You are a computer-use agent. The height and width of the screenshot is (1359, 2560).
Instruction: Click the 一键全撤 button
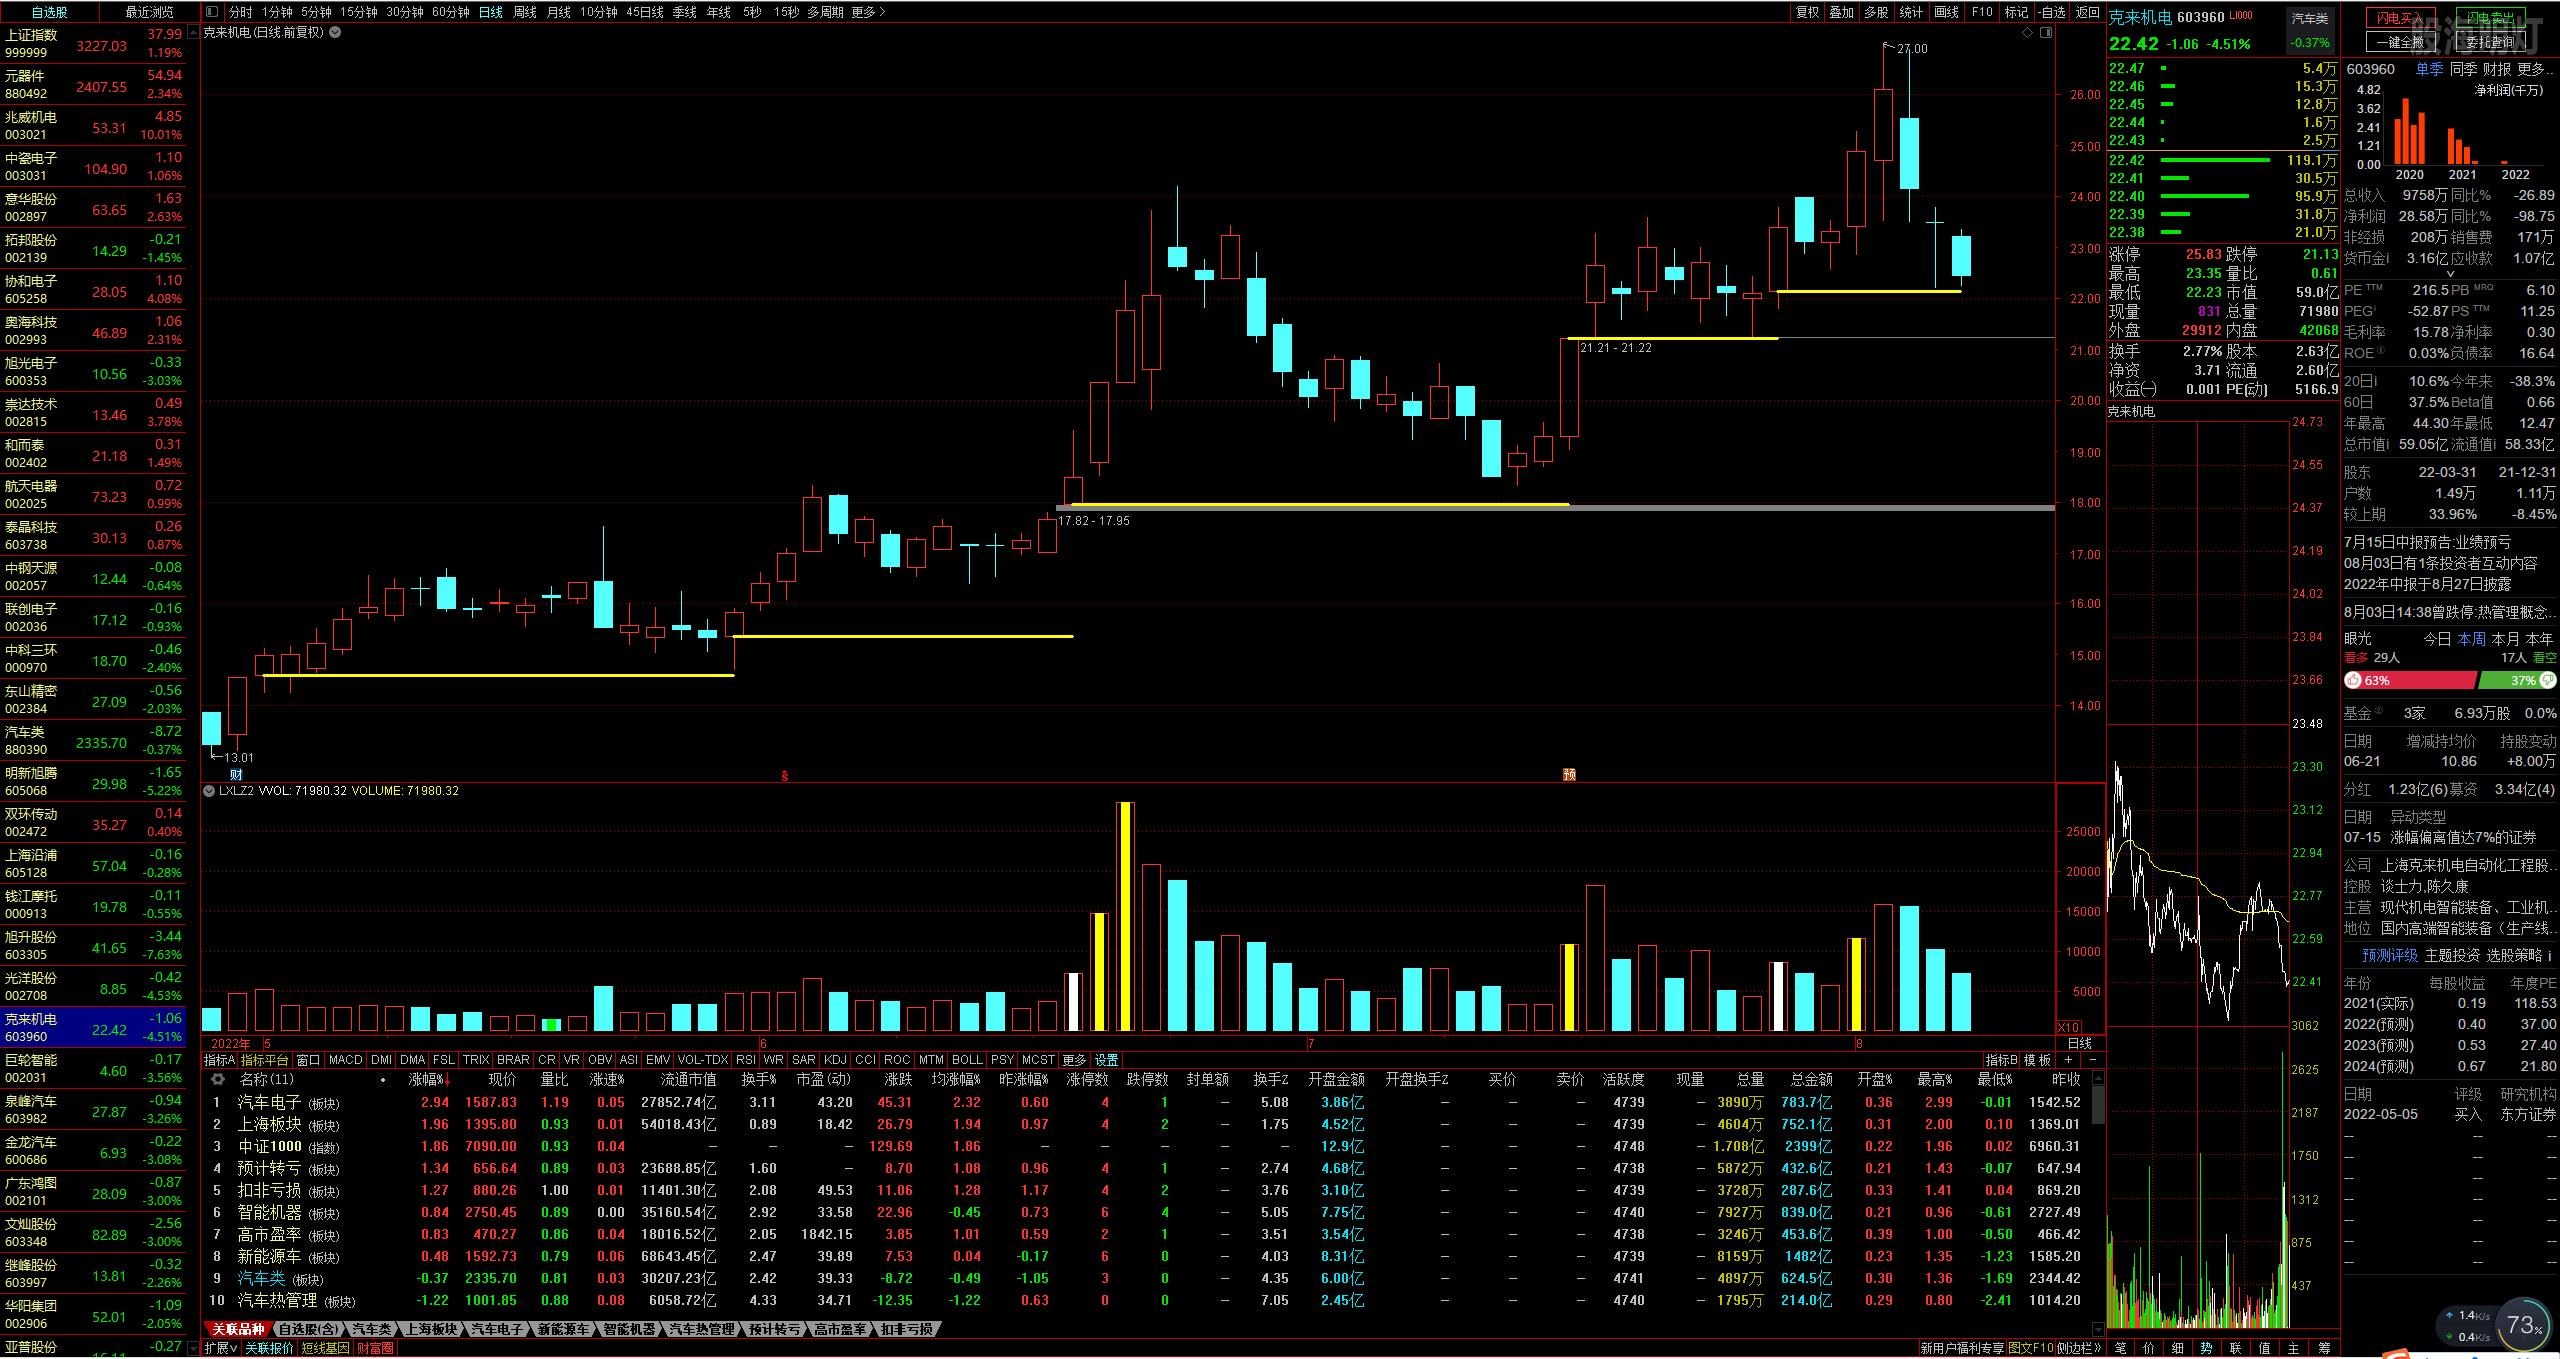coord(2400,42)
